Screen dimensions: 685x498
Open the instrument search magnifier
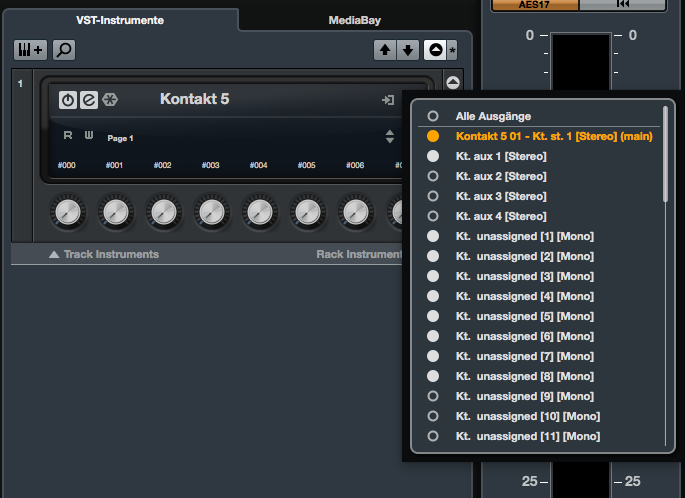[64, 50]
